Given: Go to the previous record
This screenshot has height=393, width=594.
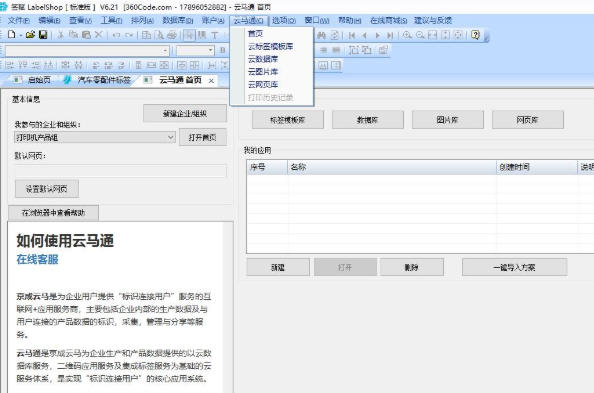Looking at the screenshot, I should point(364,35).
